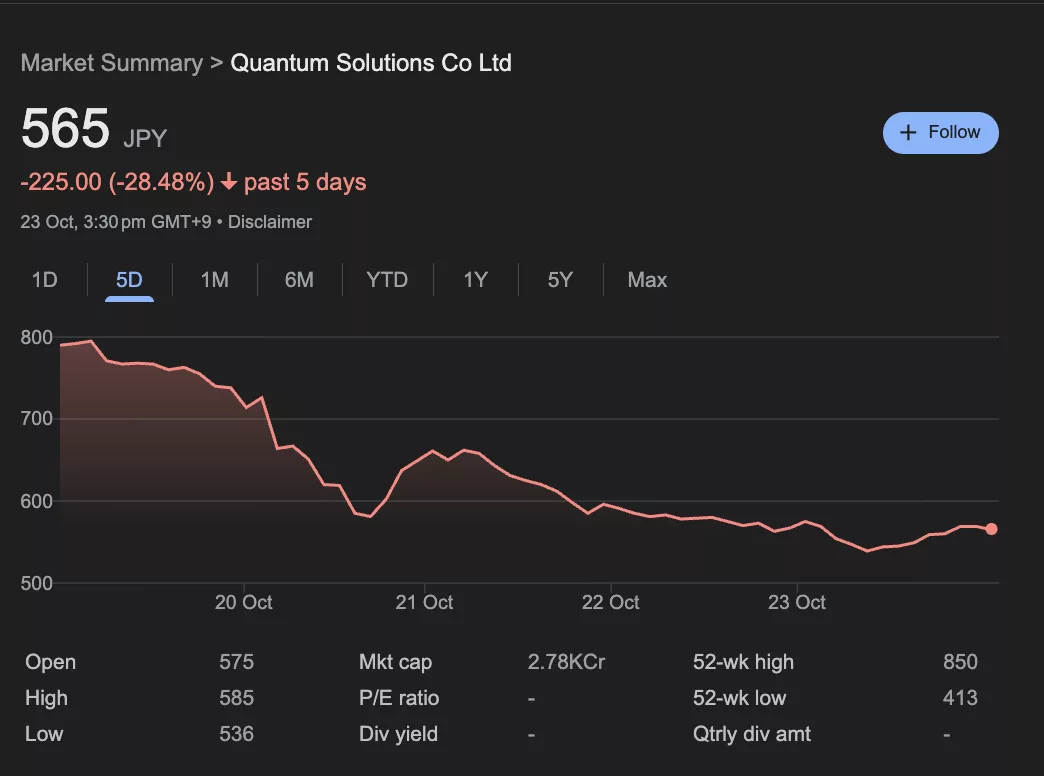
Task: Click the 52-wk high value 850
Action: [960, 661]
